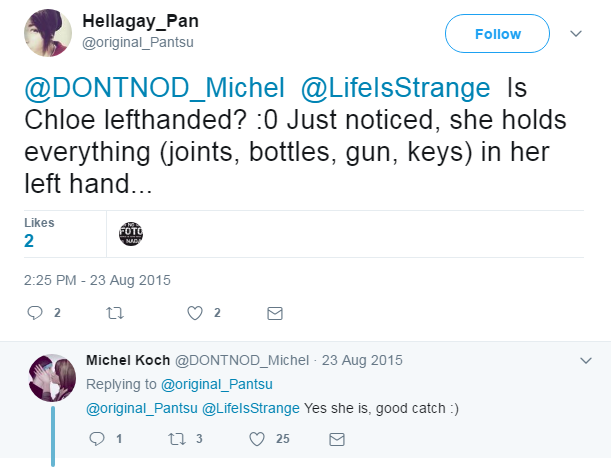Viewport: 611px width, 469px height.
Task: Click the Hellagay_Pan display name
Action: pyautogui.click(x=138, y=23)
